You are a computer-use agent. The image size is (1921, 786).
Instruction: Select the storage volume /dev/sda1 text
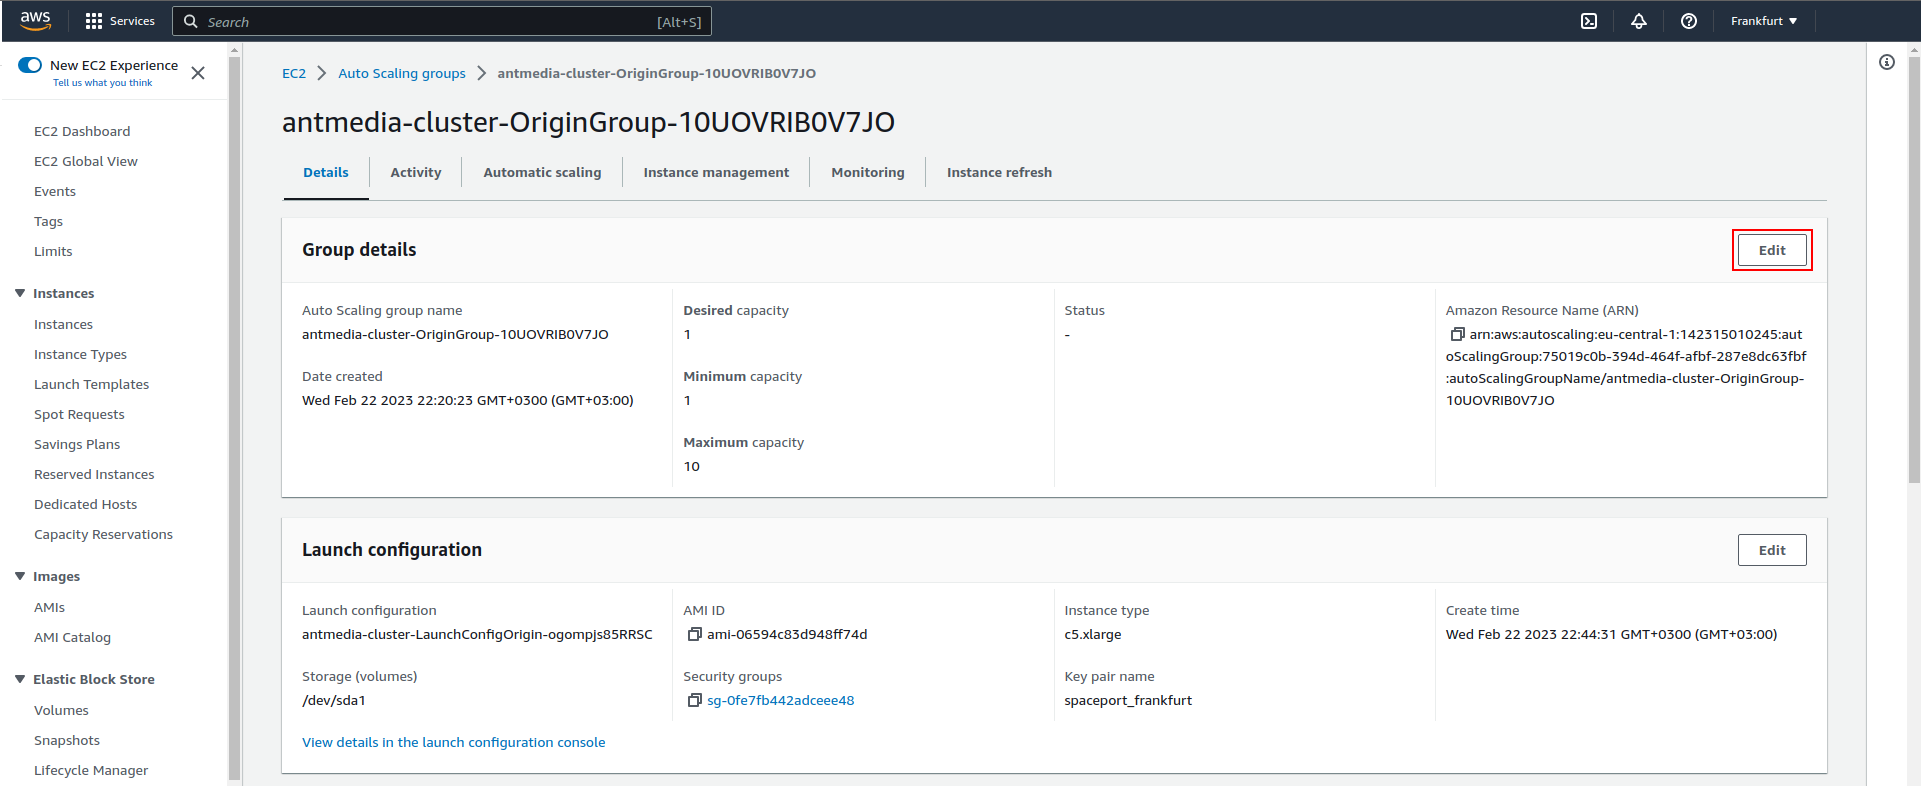pos(334,700)
